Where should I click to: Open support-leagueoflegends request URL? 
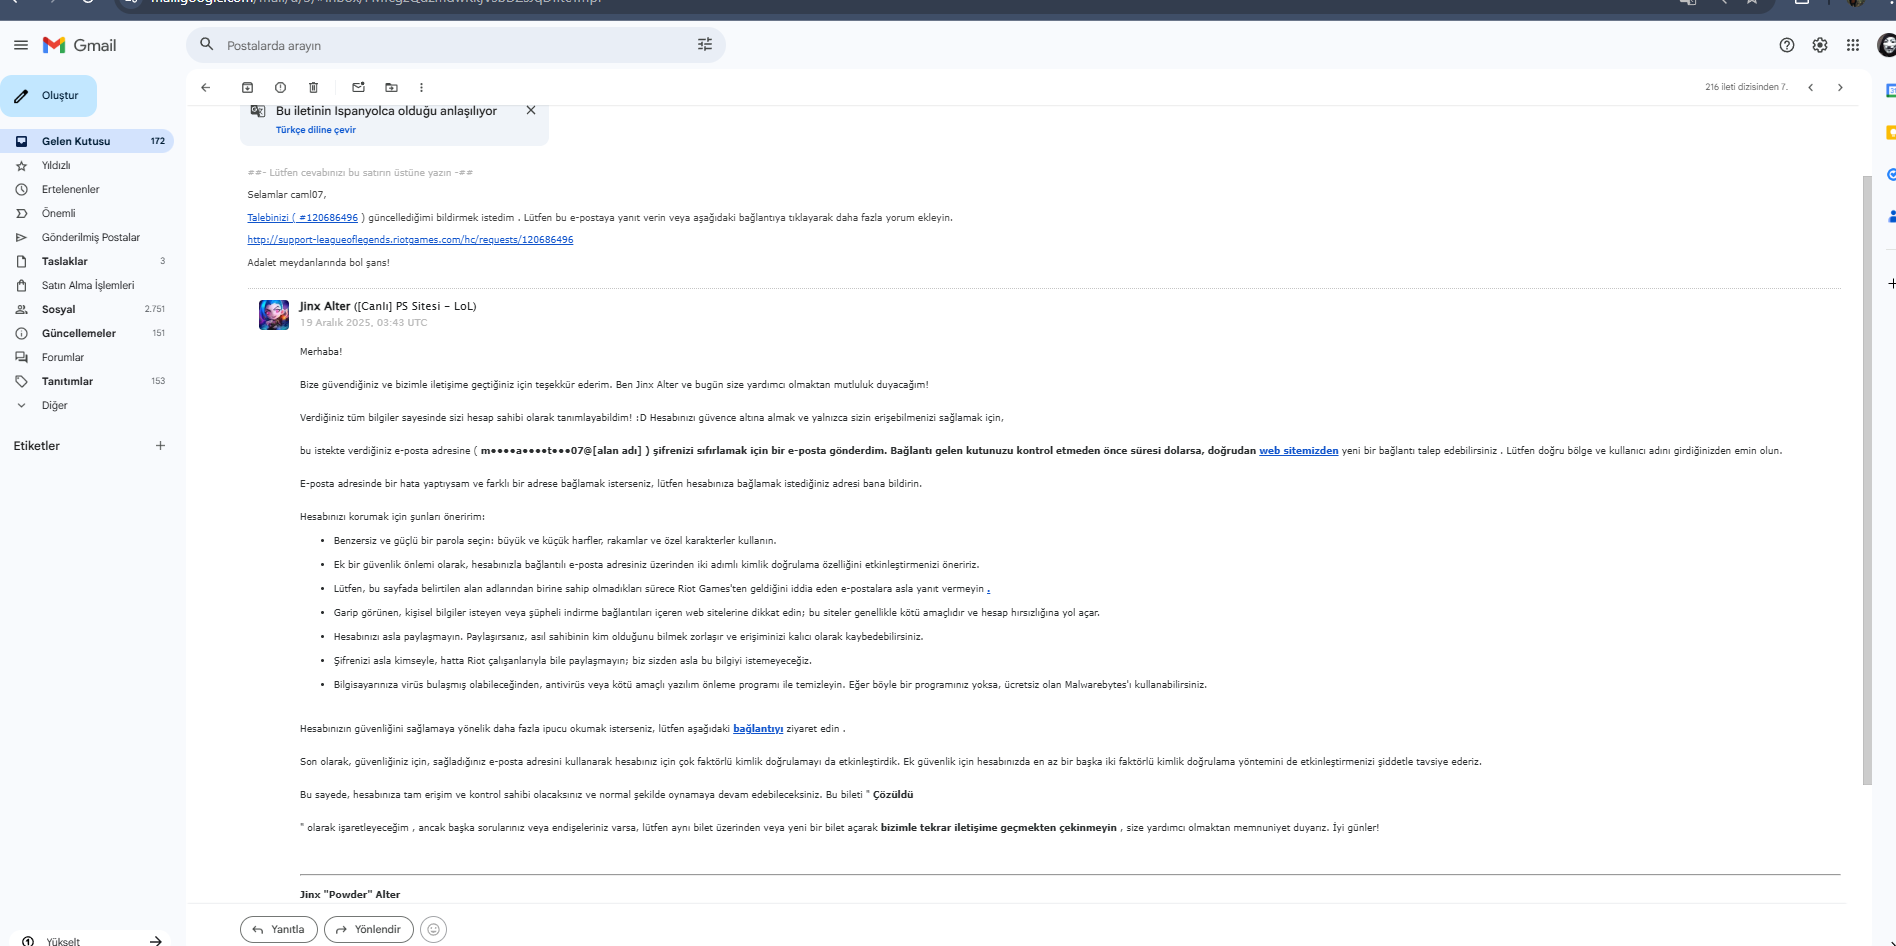pos(410,240)
